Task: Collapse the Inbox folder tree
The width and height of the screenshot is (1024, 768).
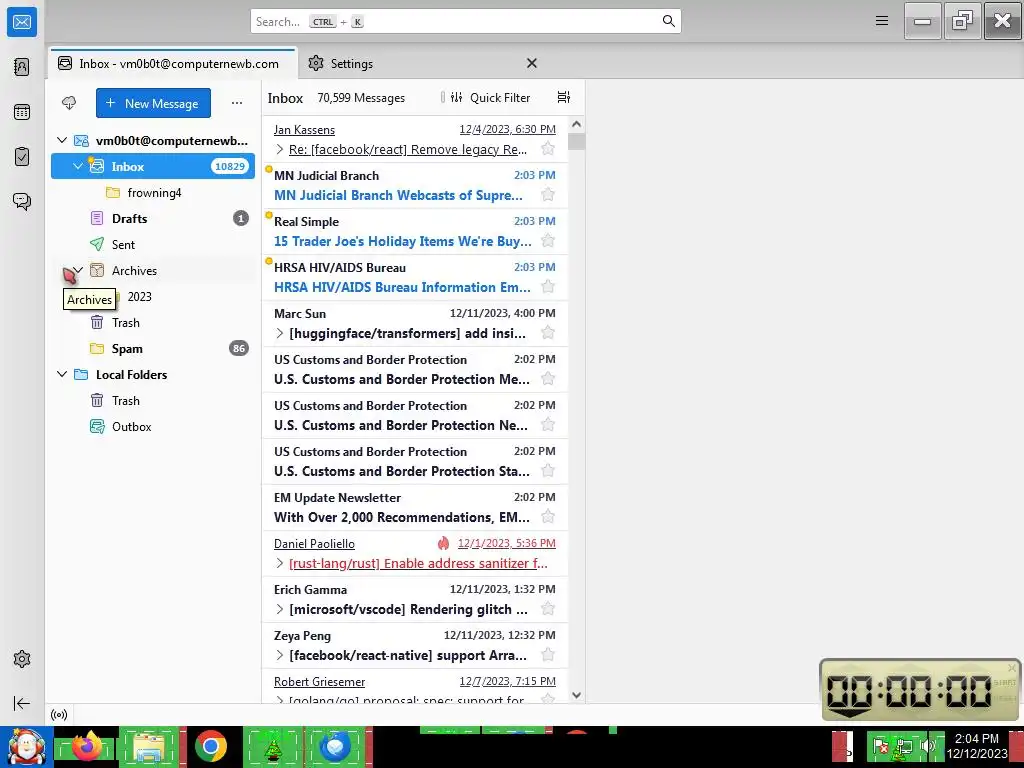Action: [78, 167]
